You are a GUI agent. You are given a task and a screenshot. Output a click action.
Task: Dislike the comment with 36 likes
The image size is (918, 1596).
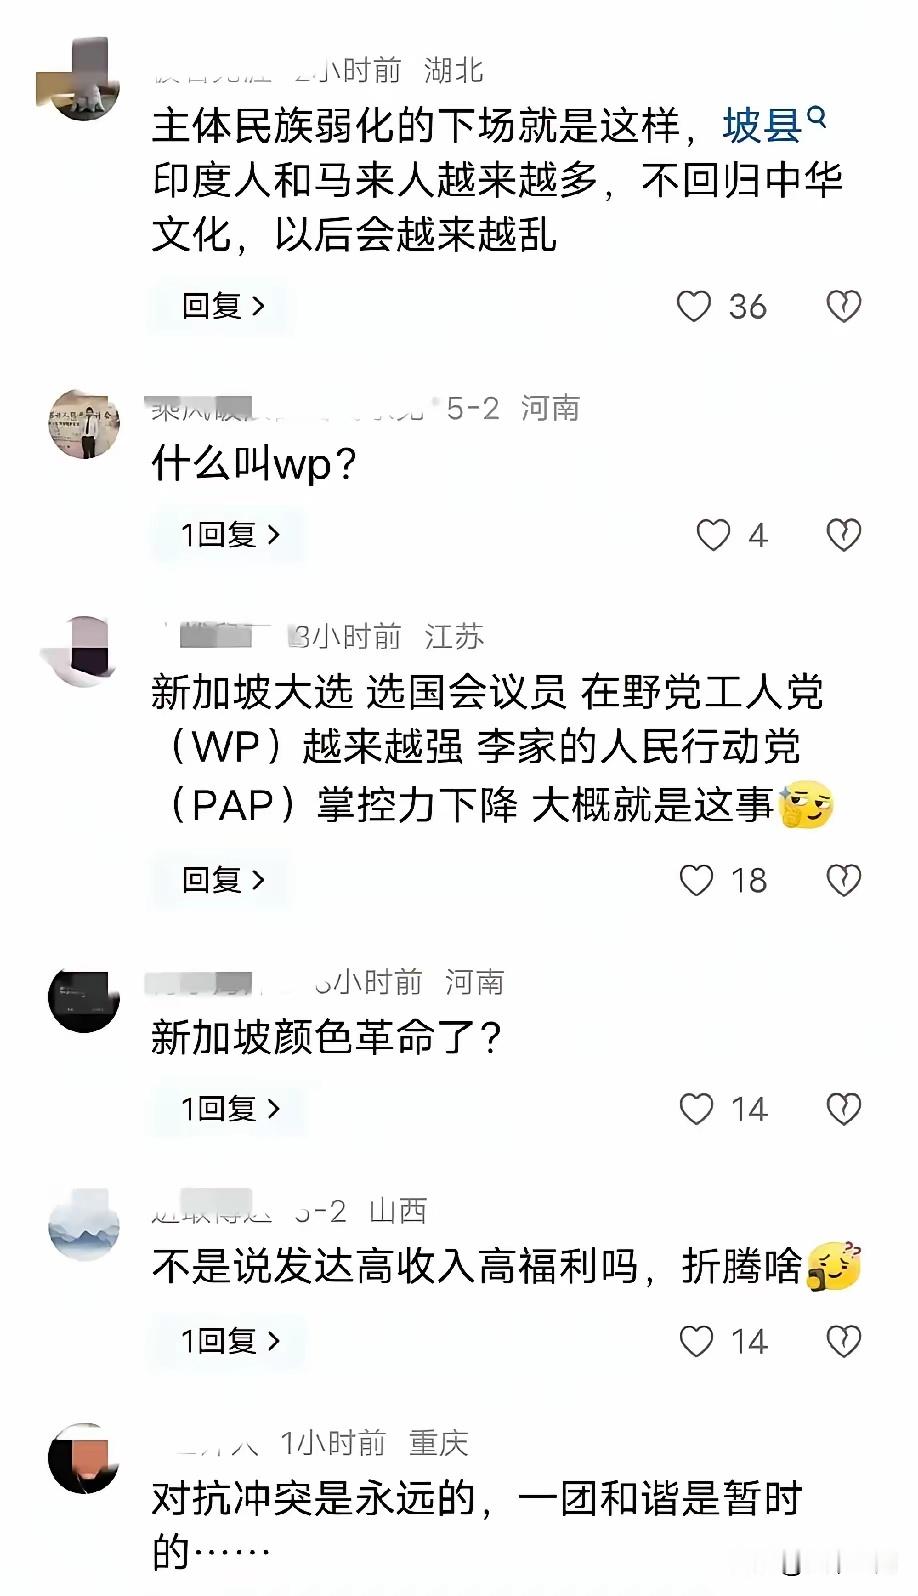(844, 306)
